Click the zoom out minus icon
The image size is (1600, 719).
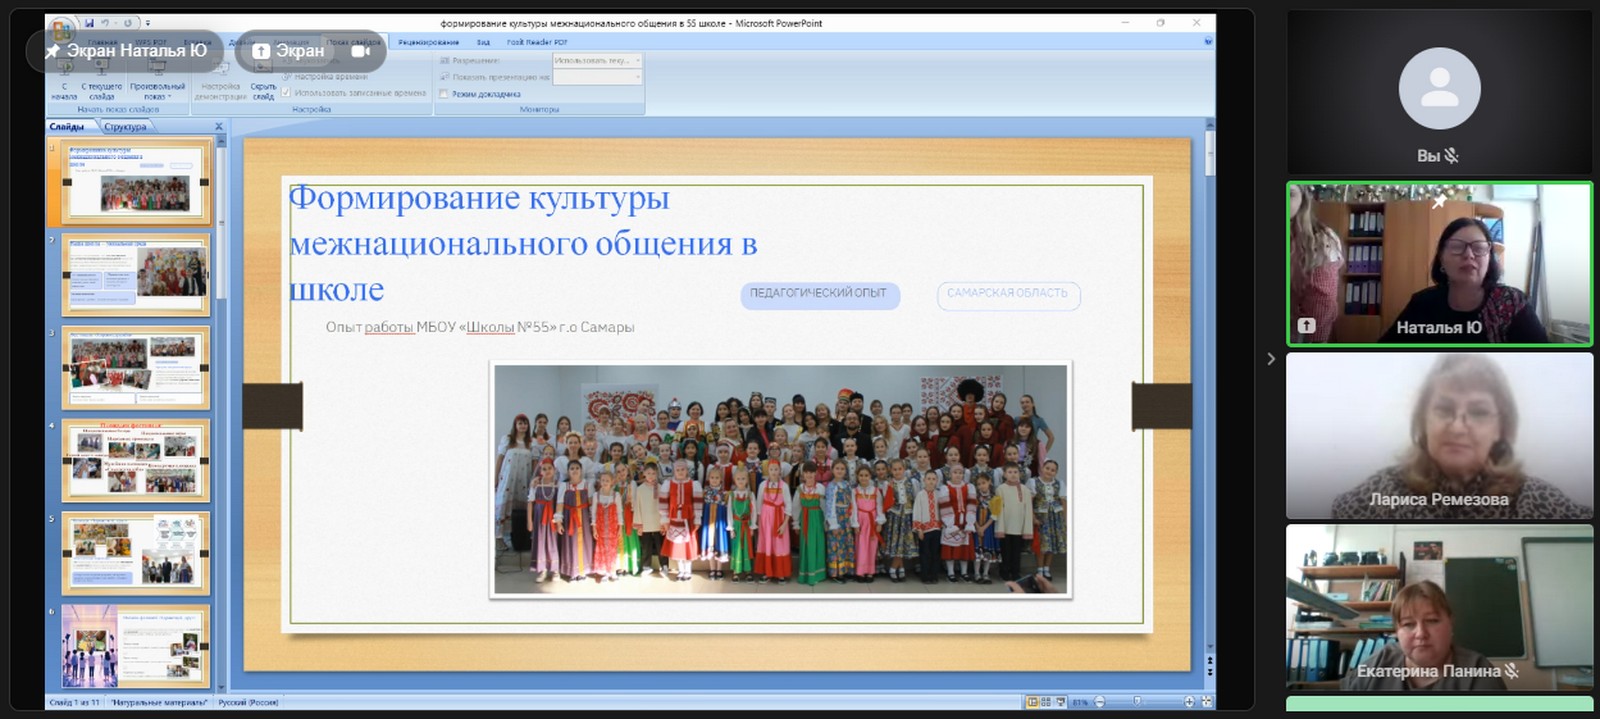point(1100,702)
